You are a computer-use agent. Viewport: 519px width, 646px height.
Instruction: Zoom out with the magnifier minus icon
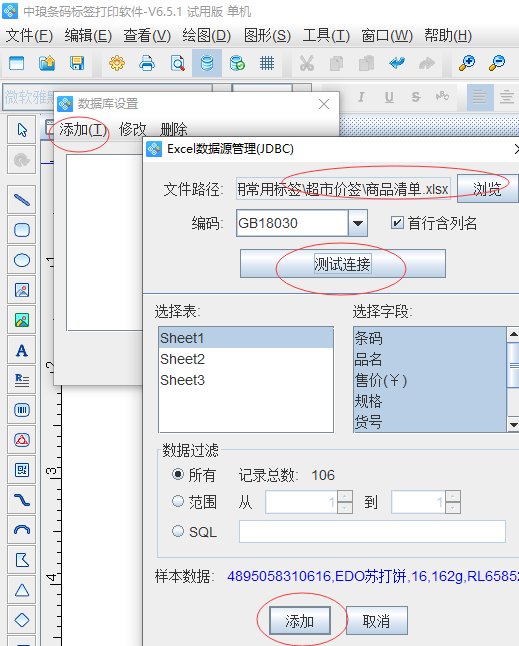[x=497, y=63]
